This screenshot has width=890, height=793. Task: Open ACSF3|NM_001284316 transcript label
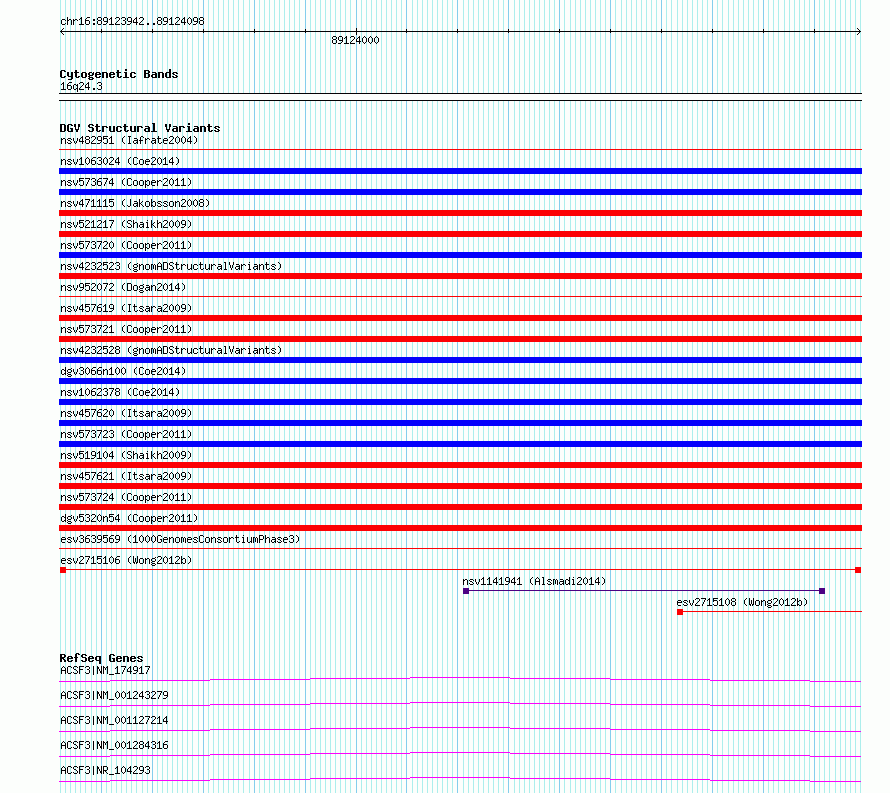click(x=114, y=745)
